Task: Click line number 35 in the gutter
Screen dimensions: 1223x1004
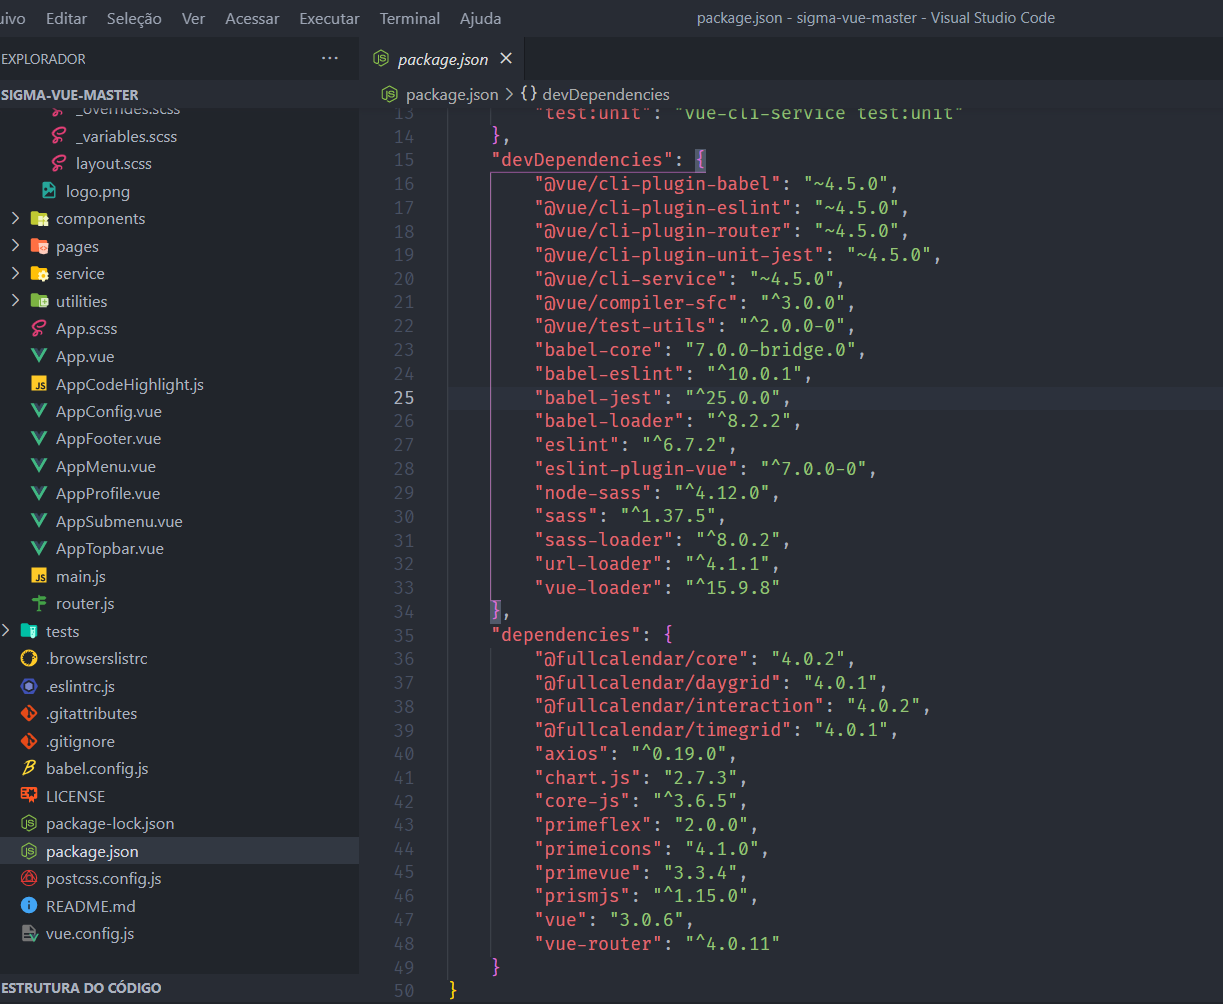Action: pyautogui.click(x=404, y=635)
